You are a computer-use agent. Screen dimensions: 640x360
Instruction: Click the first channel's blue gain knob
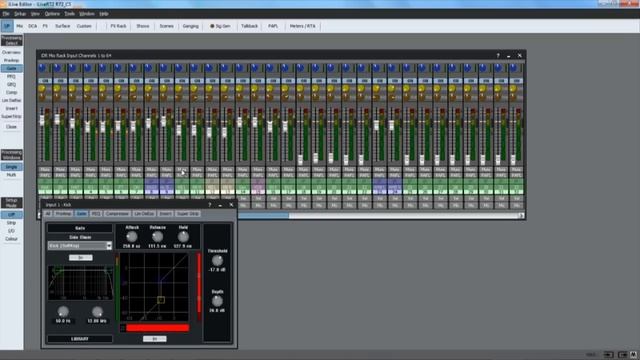[42, 68]
